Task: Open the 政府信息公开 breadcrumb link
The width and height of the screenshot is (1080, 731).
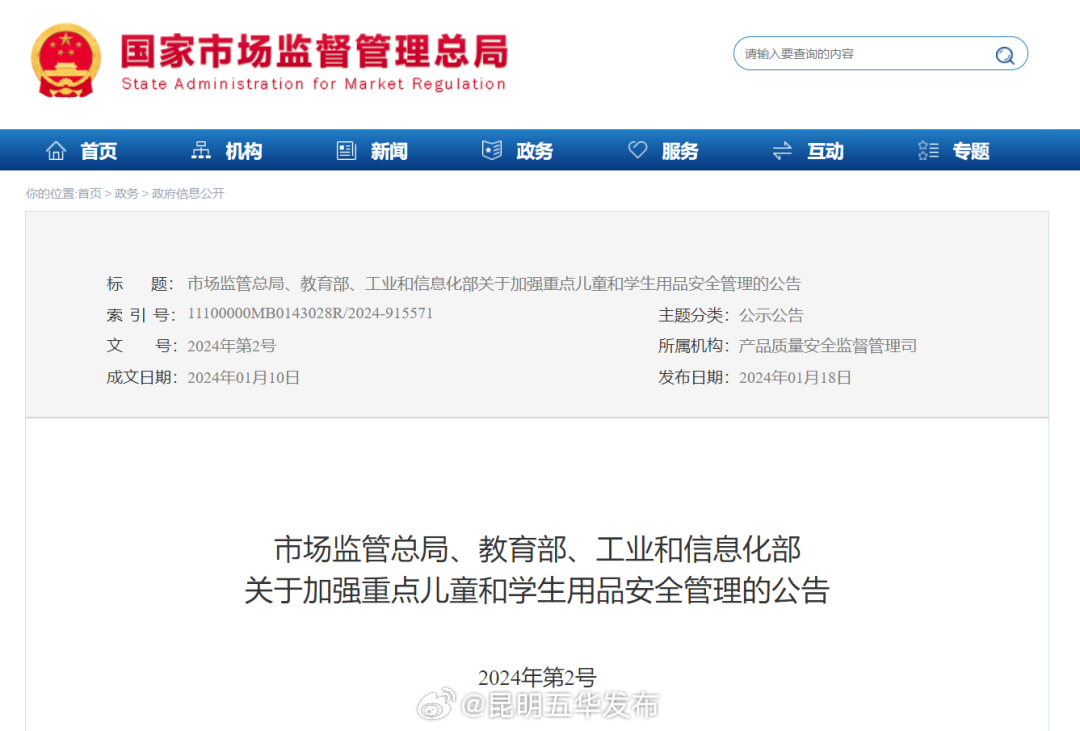Action: tap(185, 193)
